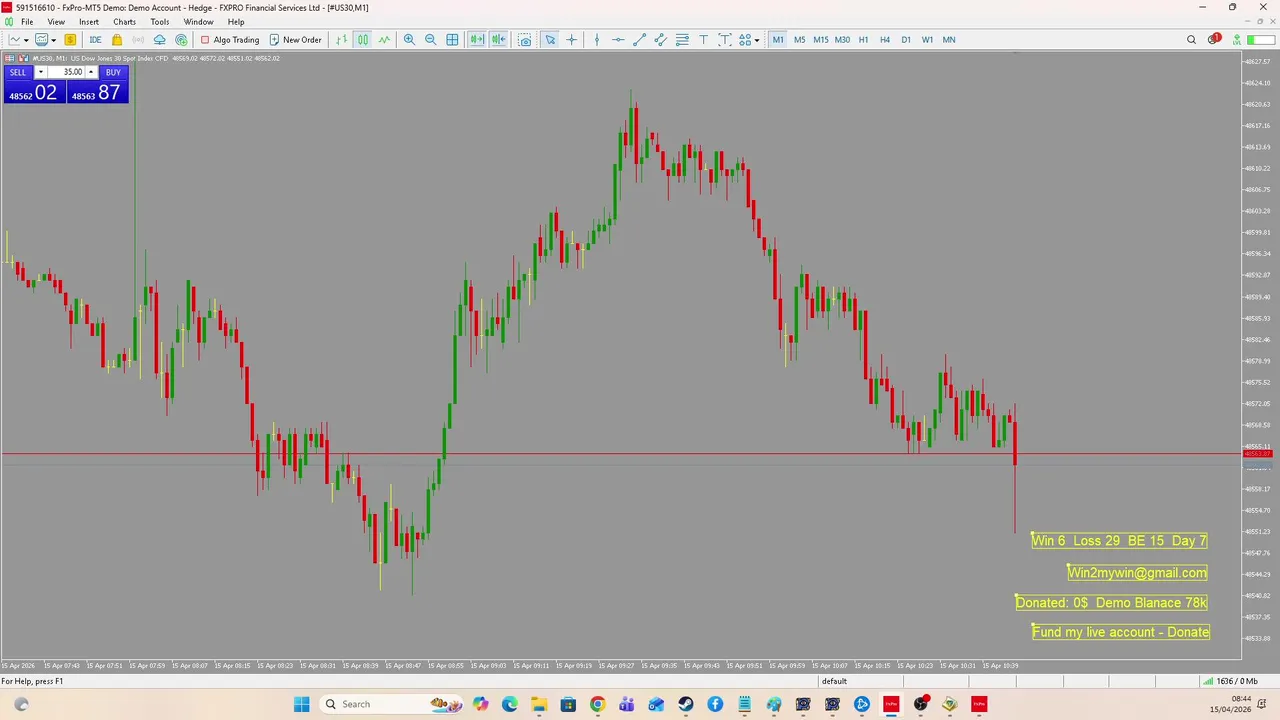
Task: Select the candlestick chart type
Action: 363,40
